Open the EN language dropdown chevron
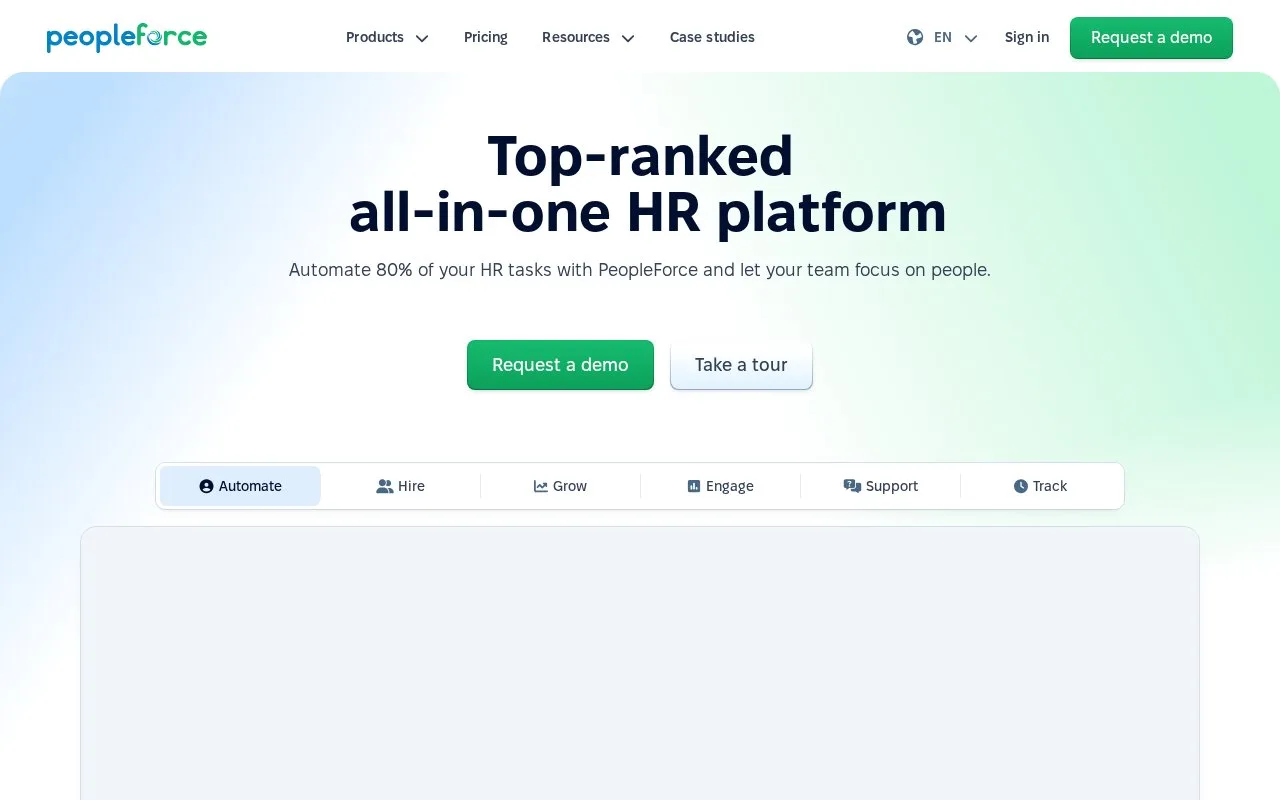This screenshot has height=800, width=1280. [971, 38]
